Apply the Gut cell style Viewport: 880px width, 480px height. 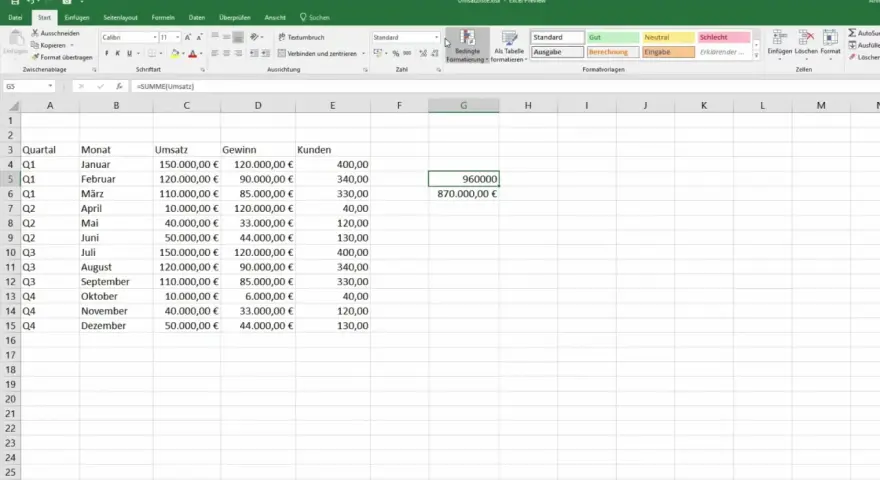612,37
